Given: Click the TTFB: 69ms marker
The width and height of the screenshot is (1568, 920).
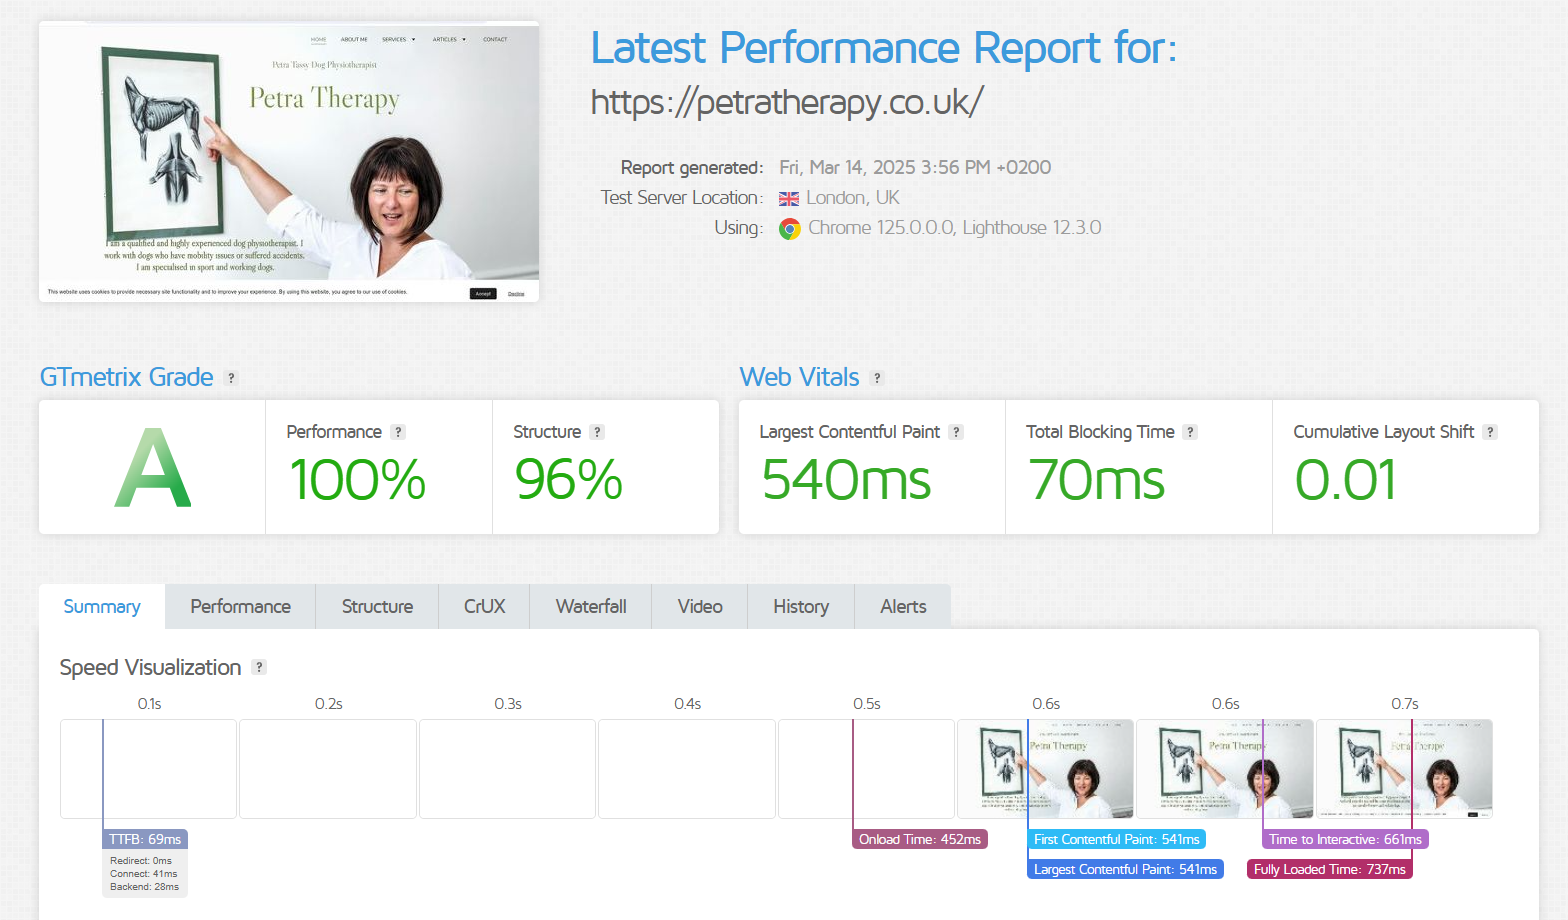Looking at the screenshot, I should point(145,839).
